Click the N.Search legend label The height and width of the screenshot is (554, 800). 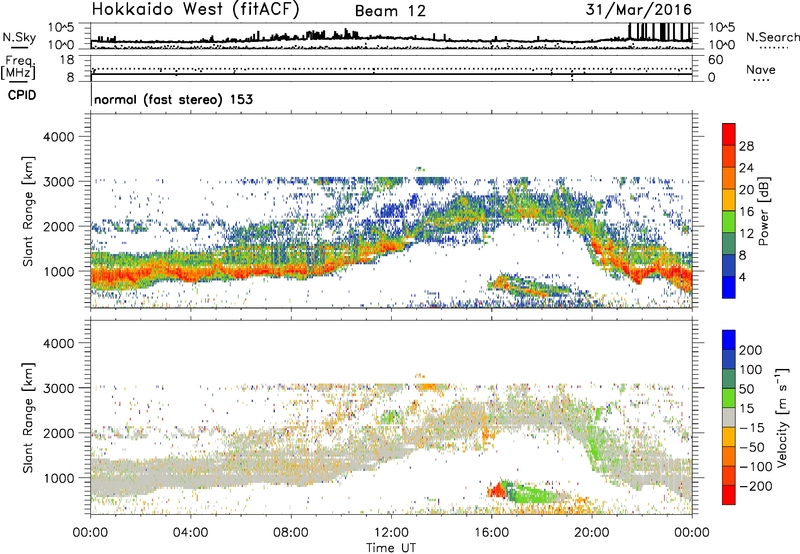pos(772,37)
